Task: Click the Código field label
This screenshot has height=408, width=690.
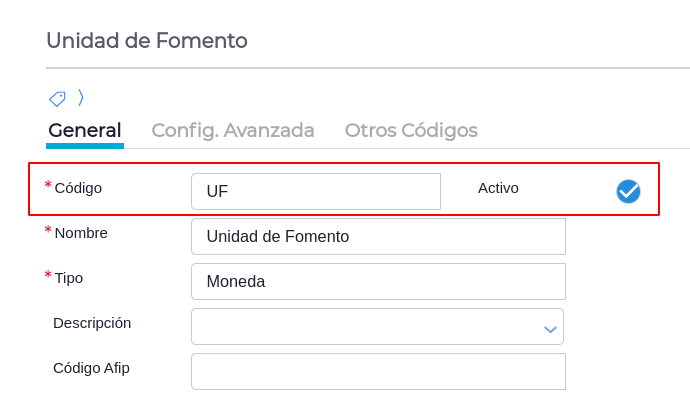Action: pyautogui.click(x=78, y=187)
